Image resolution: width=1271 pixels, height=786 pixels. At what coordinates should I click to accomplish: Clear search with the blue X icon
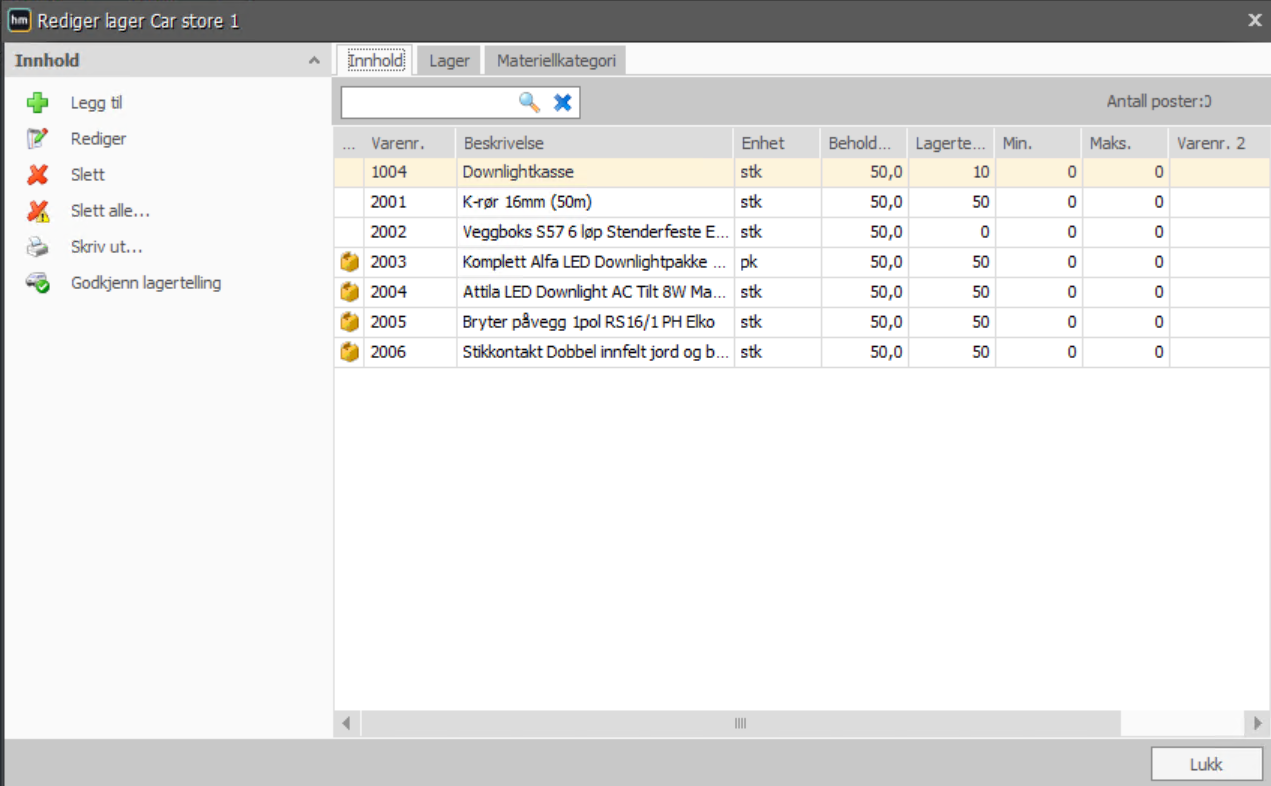click(563, 102)
